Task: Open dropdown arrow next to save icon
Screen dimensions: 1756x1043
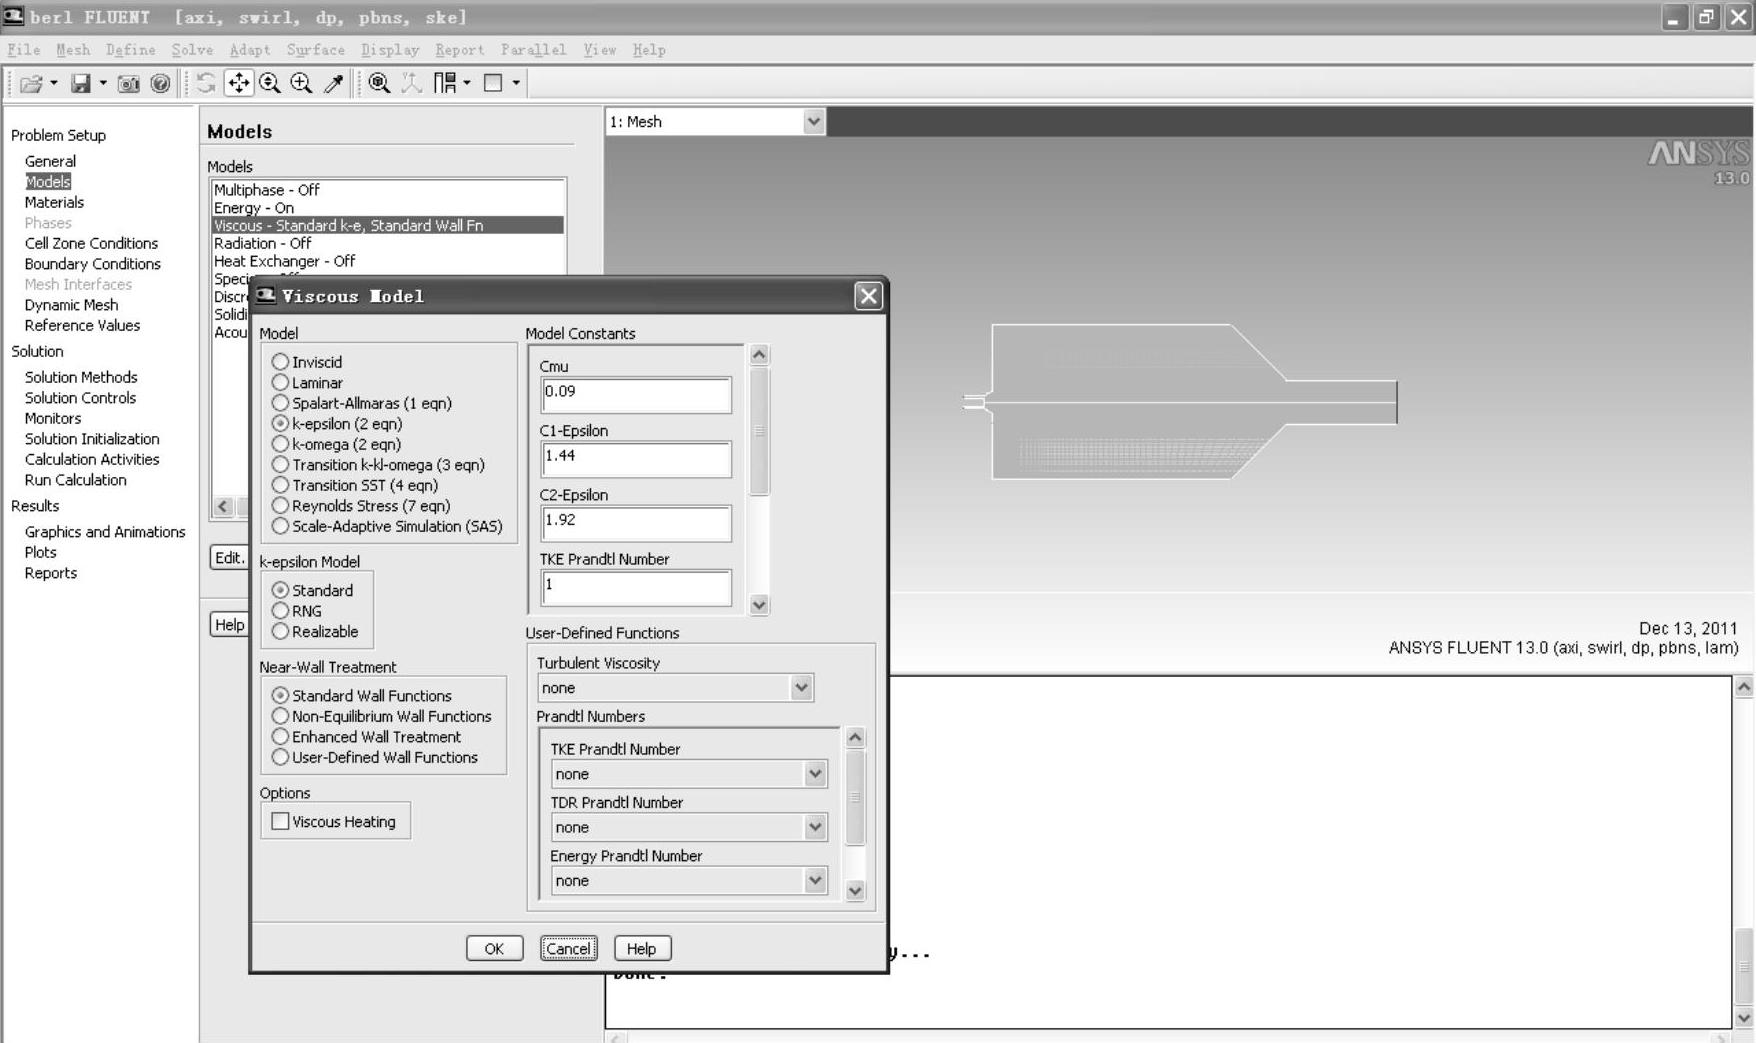Action: point(103,84)
